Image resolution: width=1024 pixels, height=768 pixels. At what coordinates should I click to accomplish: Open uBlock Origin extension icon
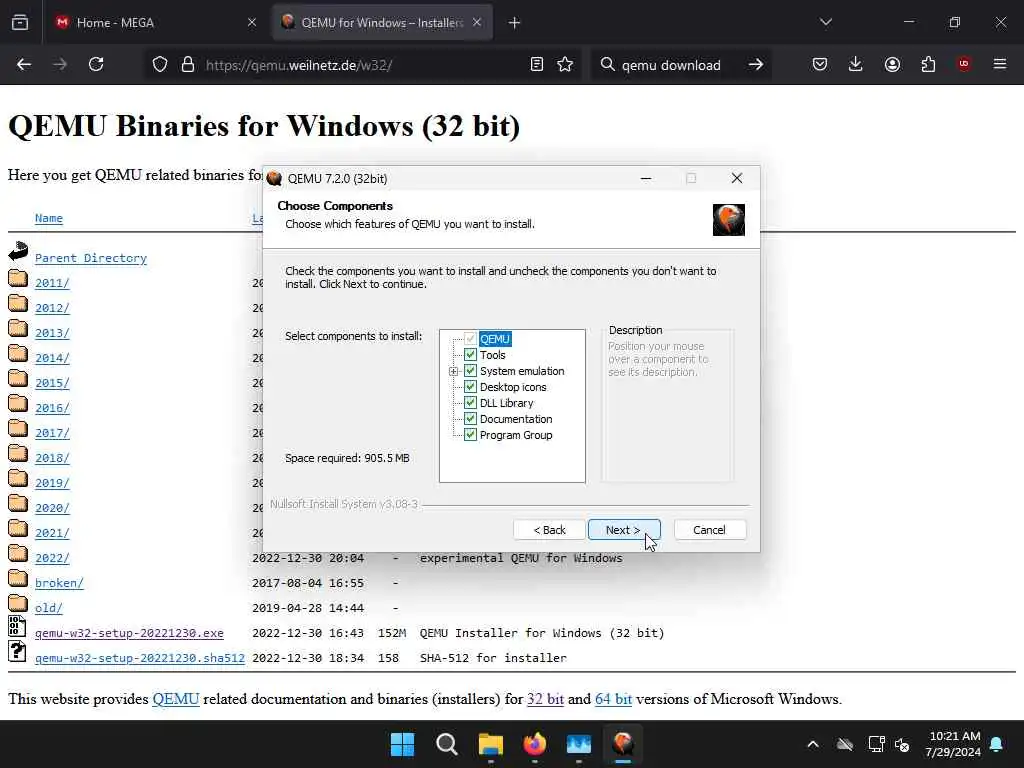coord(964,65)
